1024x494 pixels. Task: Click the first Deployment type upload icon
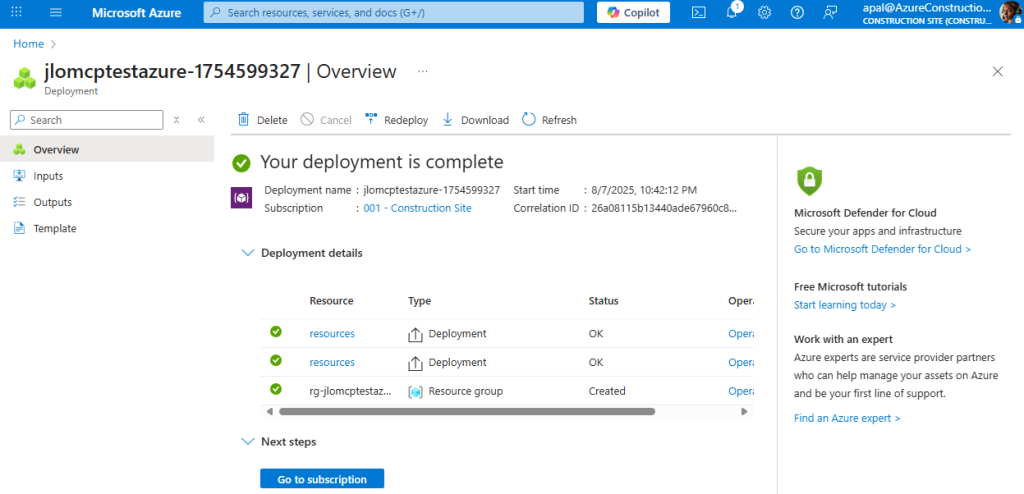coord(415,335)
